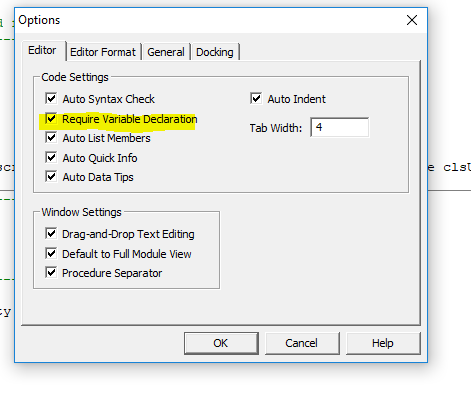Image resolution: width=471 pixels, height=402 pixels.
Task: Disable Default to Full Module View
Action: [51, 254]
